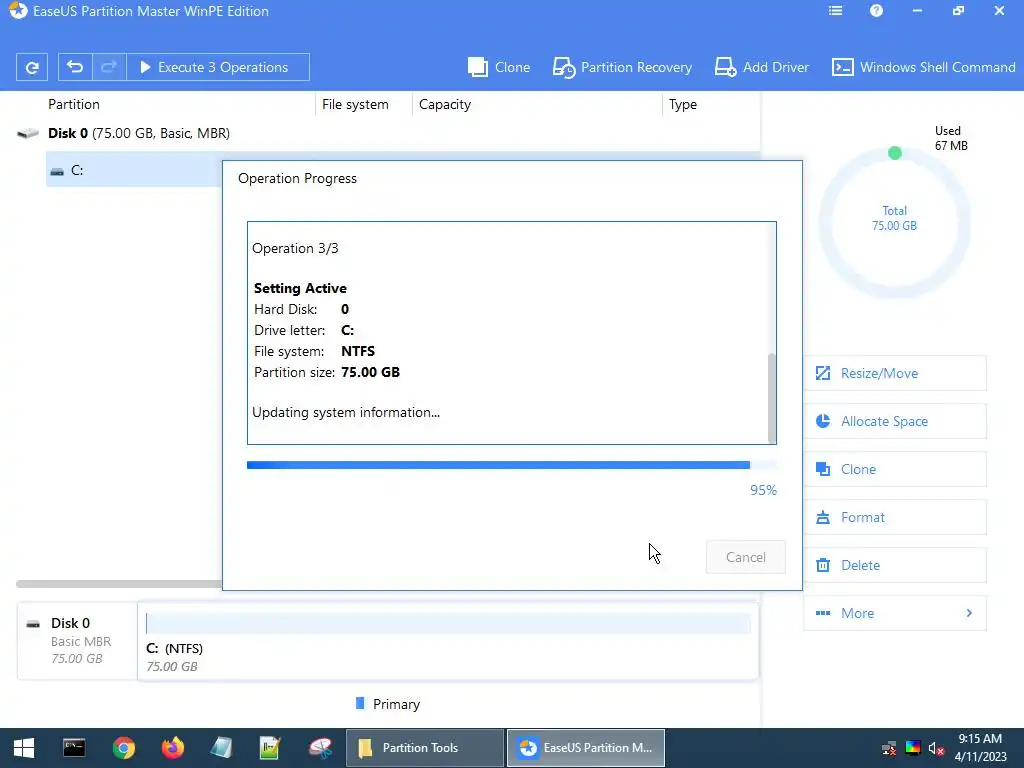Select C: (NTFS) block in disk map

448,641
